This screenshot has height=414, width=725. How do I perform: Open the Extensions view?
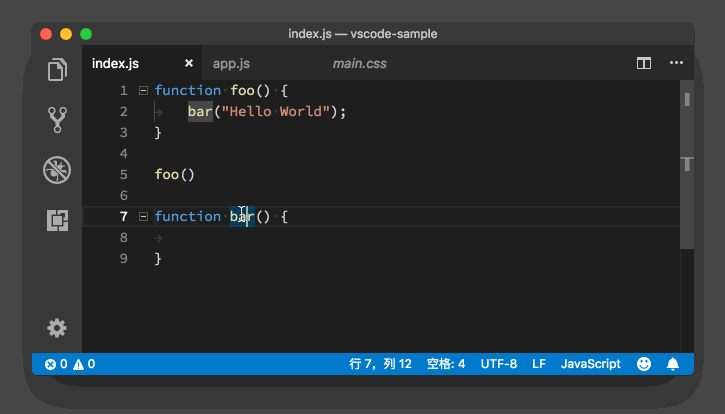point(57,220)
